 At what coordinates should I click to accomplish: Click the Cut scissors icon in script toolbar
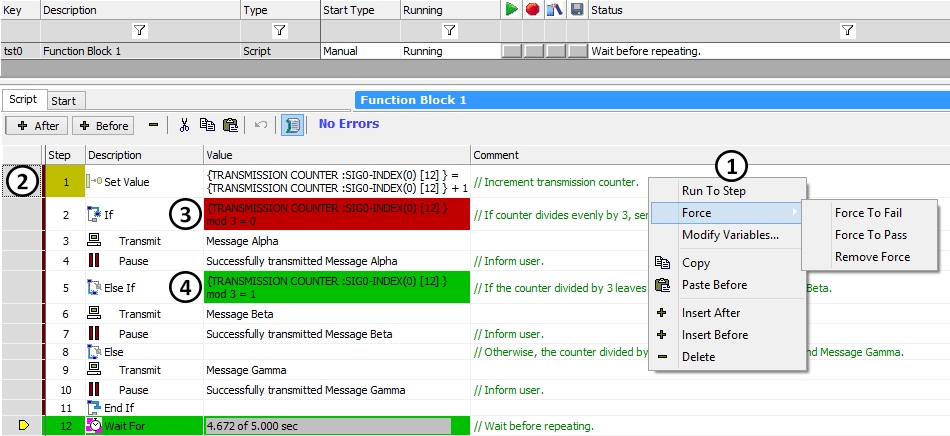184,125
